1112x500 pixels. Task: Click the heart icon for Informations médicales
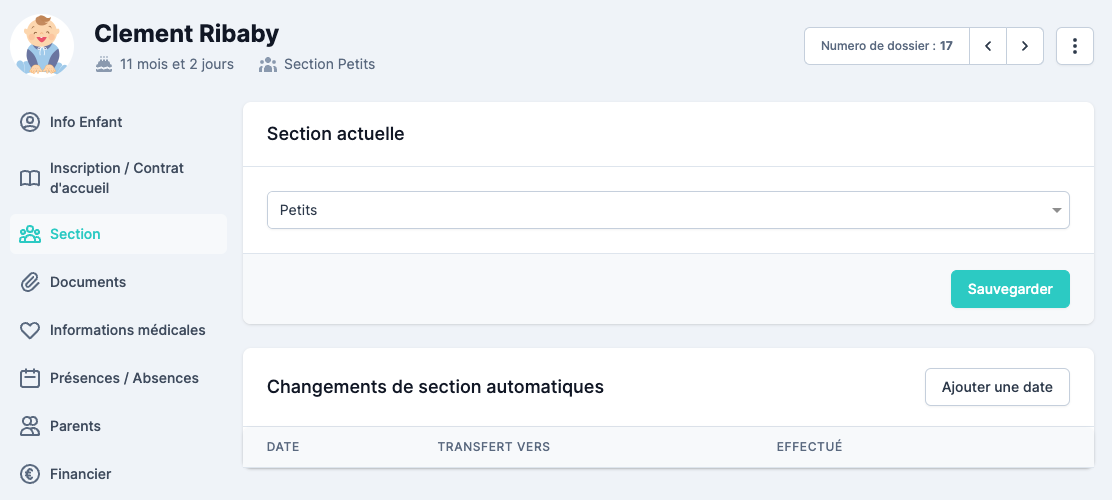(x=30, y=330)
